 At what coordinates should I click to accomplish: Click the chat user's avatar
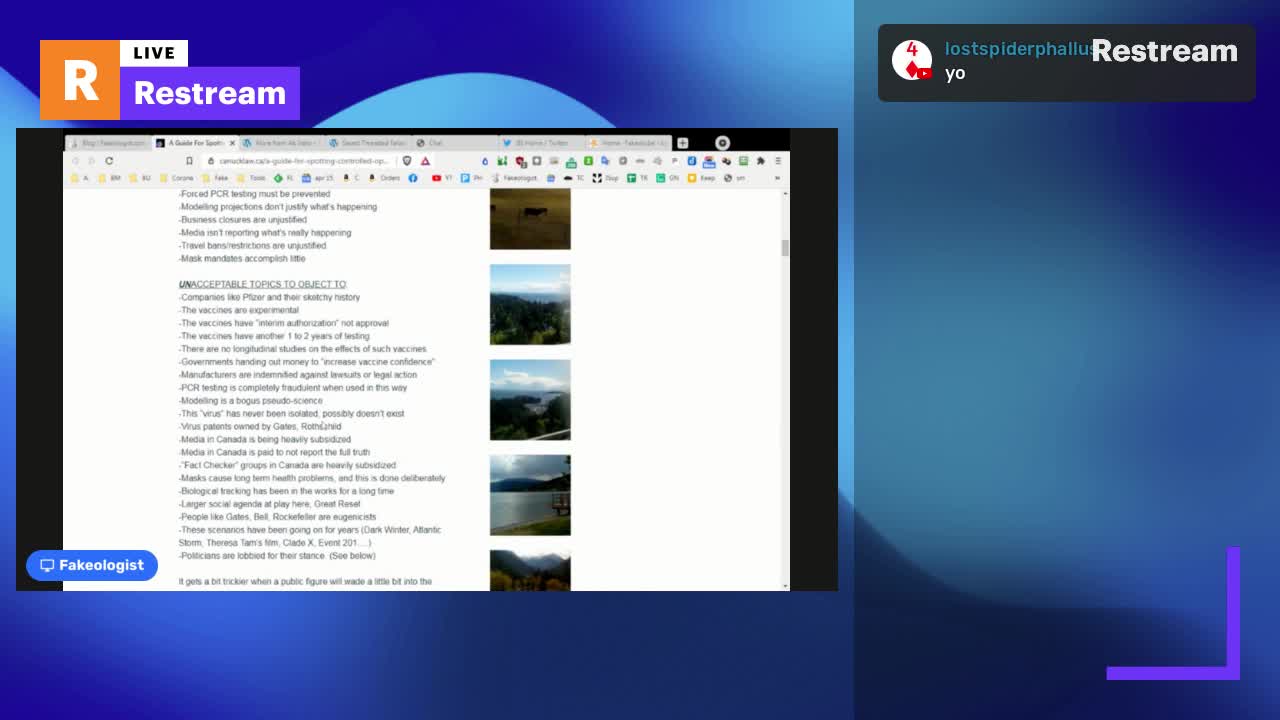911,60
